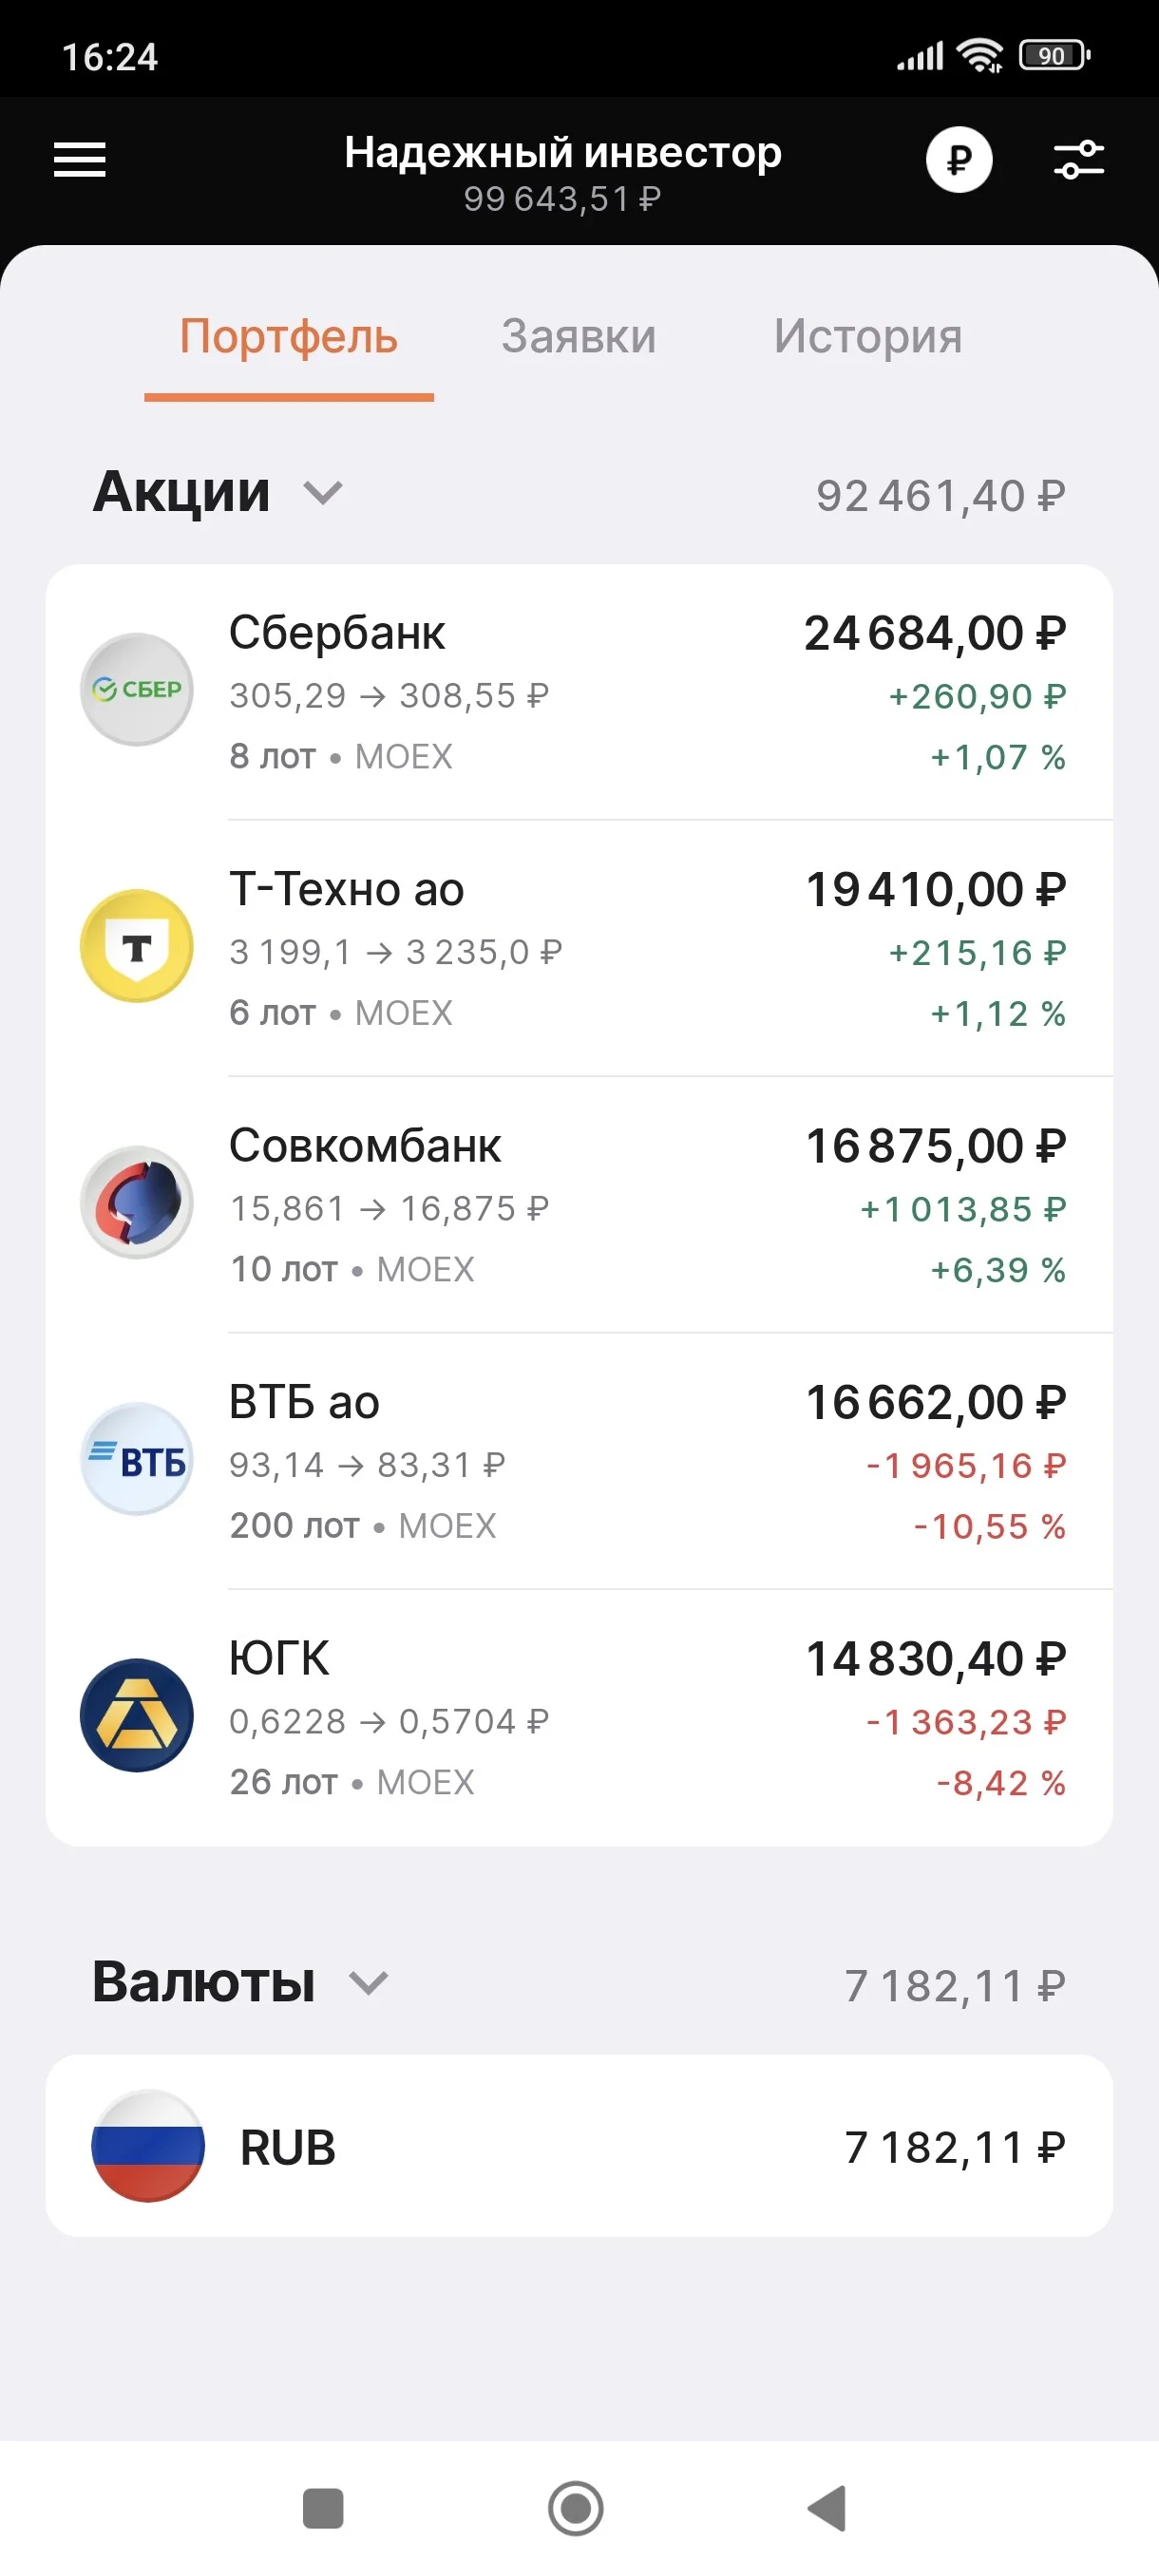Image resolution: width=1159 pixels, height=2576 pixels.
Task: Open Сбербанк position worth 24 684,00 ₽
Action: (x=579, y=693)
